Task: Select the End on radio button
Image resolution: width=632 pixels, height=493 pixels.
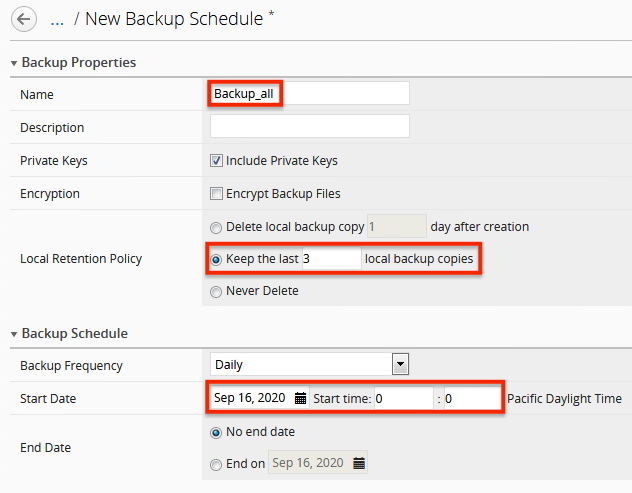Action: [216, 463]
